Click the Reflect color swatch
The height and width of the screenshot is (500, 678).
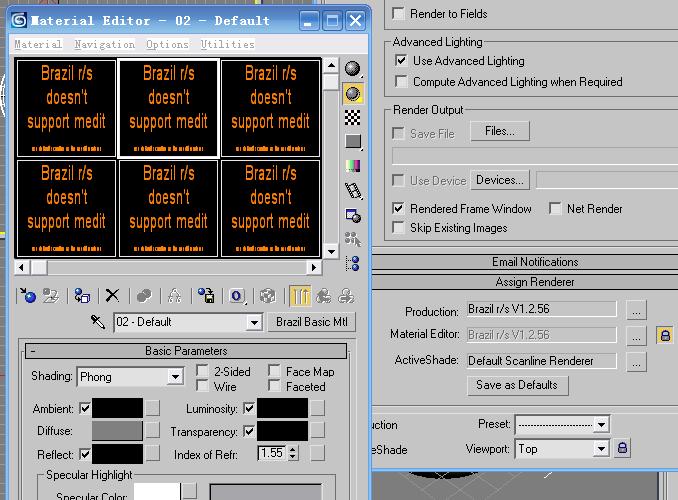point(117,454)
